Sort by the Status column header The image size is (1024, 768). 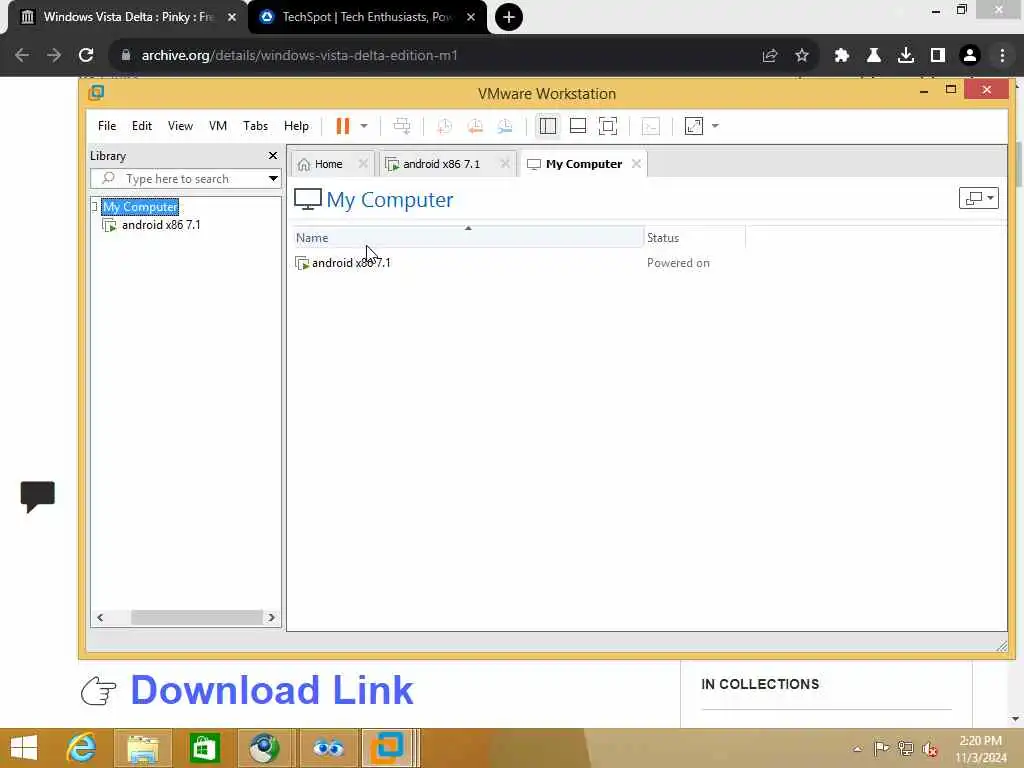695,238
